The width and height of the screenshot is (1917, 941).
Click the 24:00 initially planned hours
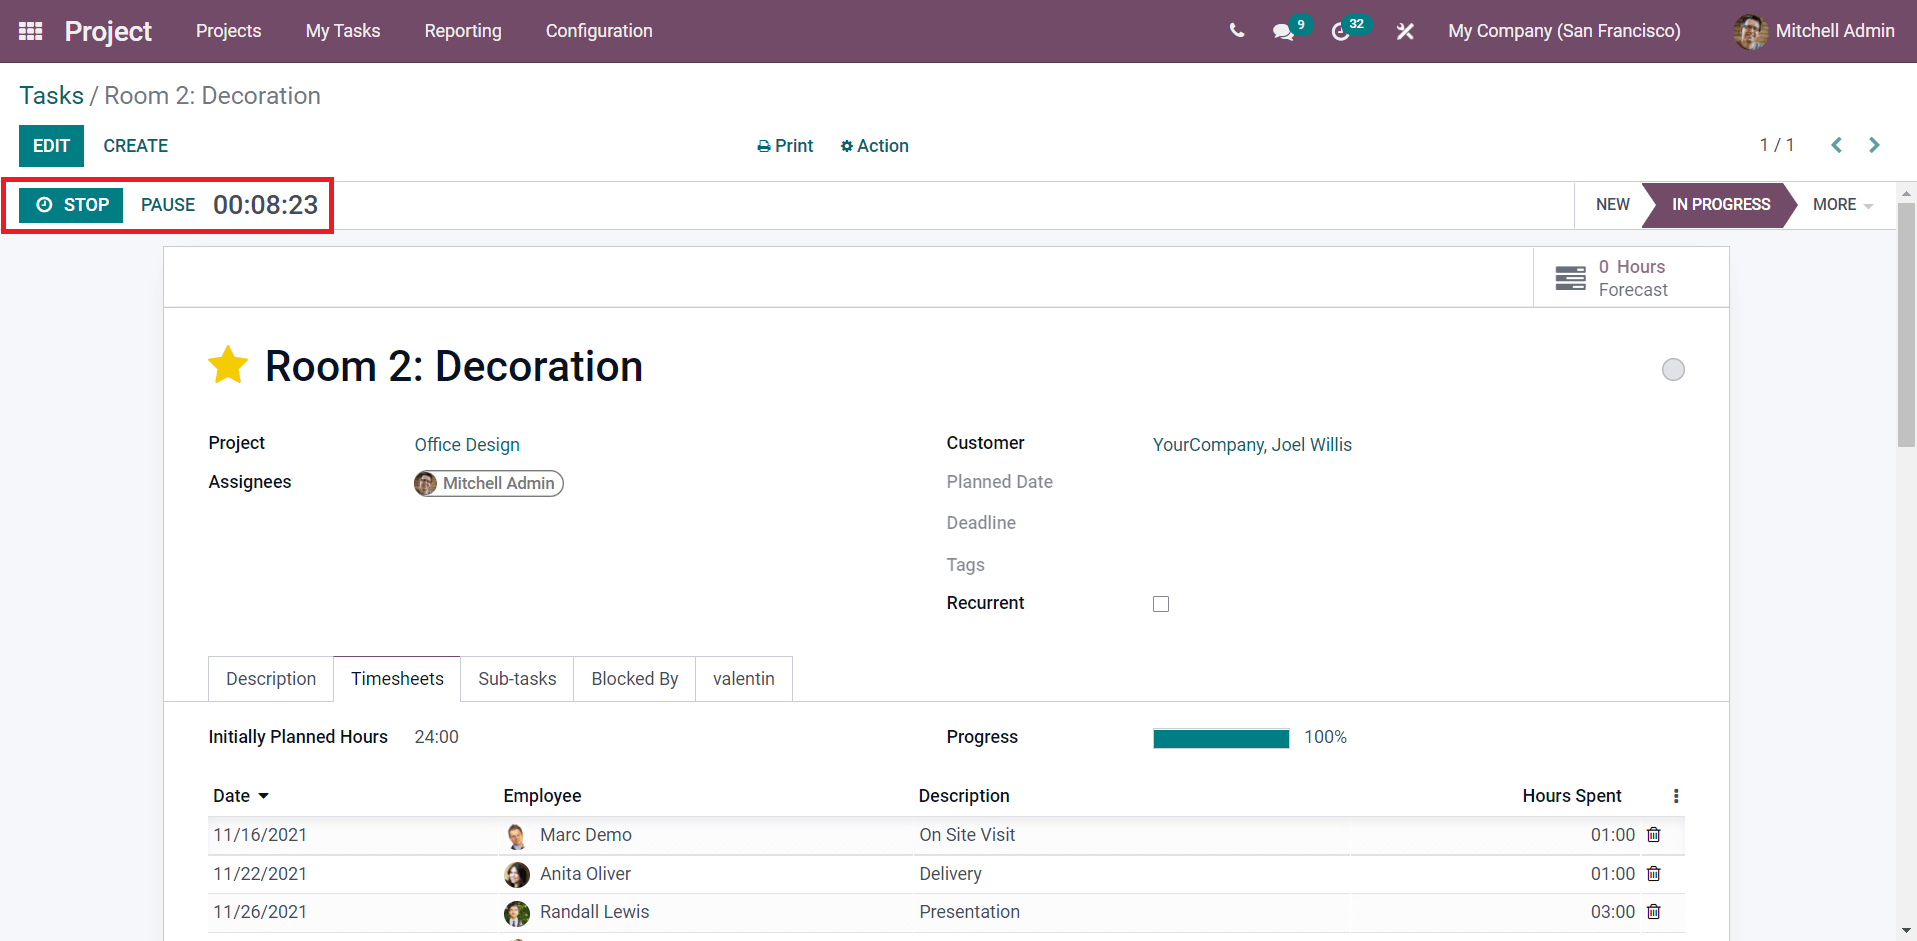(x=436, y=737)
